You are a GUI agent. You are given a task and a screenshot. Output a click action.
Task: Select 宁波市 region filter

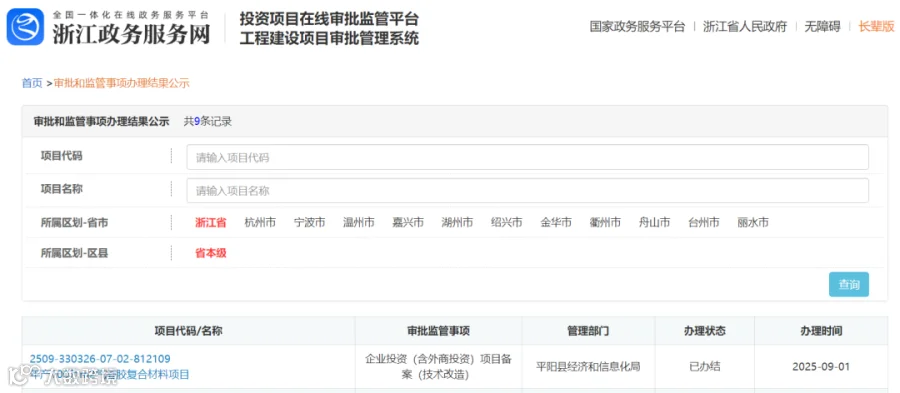click(309, 223)
